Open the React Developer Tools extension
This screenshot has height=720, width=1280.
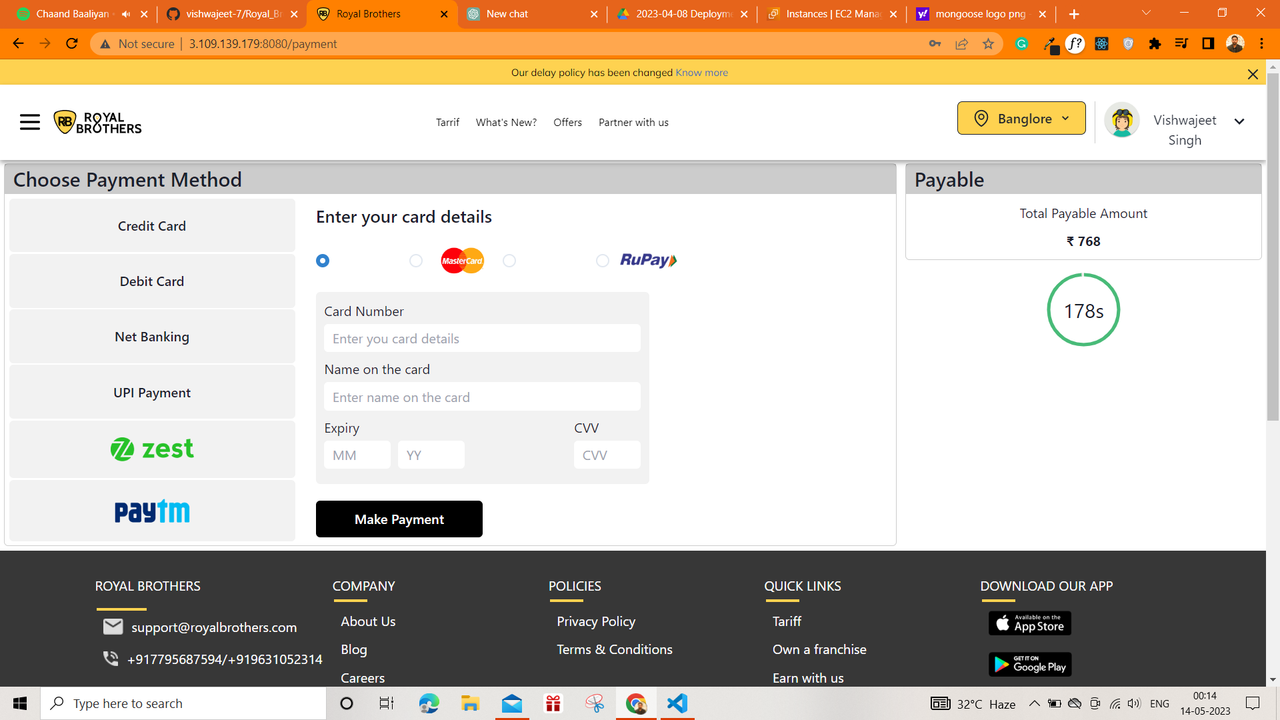1102,44
